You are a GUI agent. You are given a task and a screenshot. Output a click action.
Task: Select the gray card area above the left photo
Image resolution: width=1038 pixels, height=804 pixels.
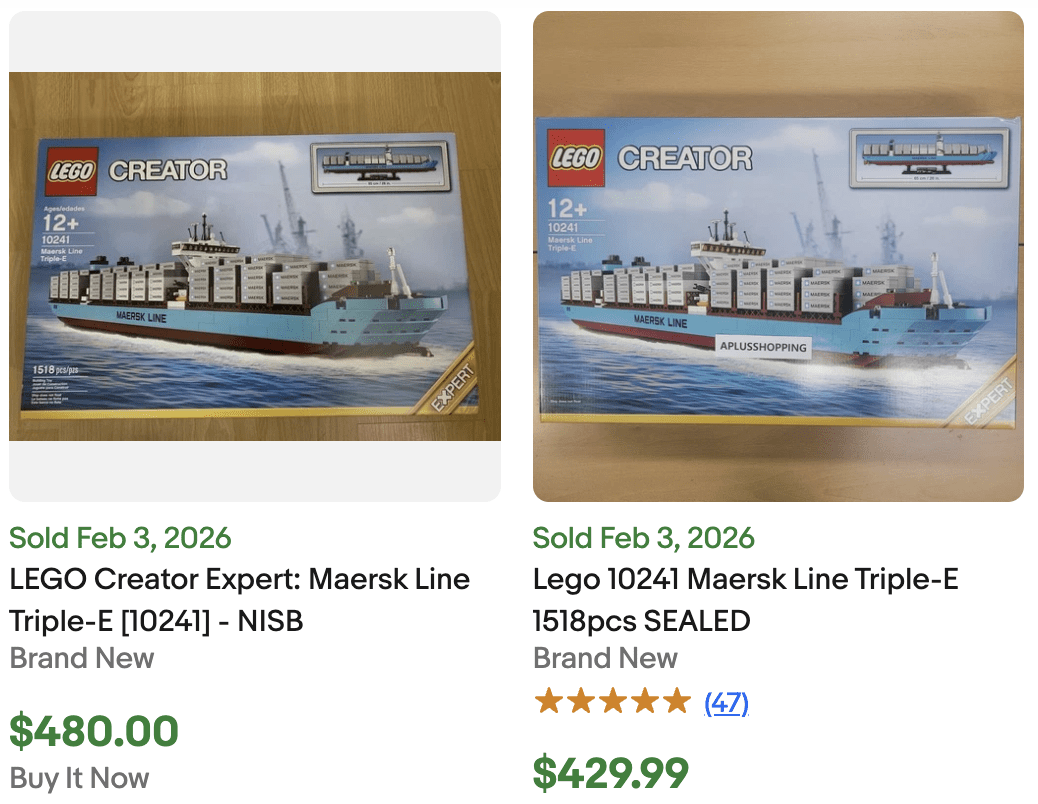[x=254, y=40]
